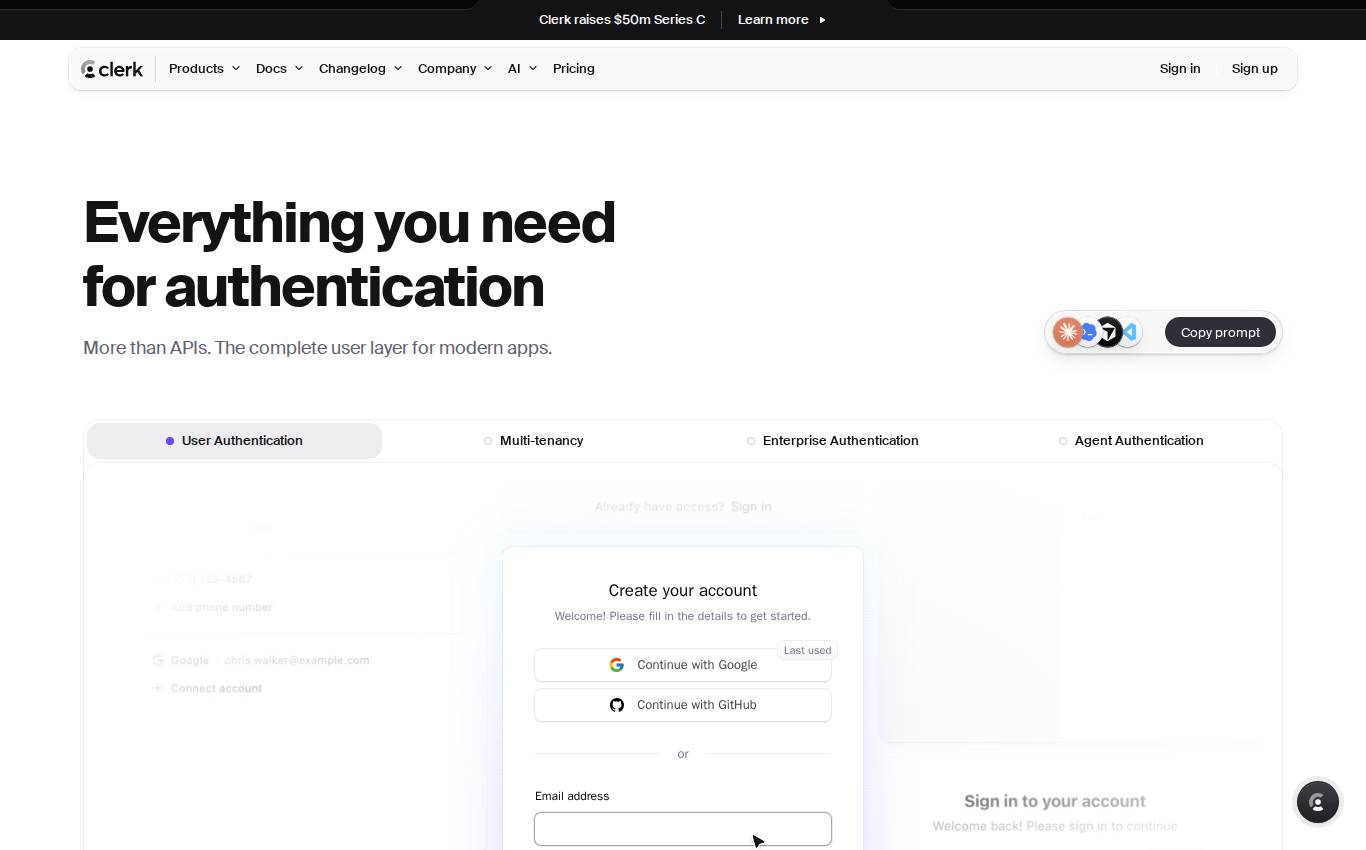
Task: Open the Enterprise Authentication tab
Action: 832,441
